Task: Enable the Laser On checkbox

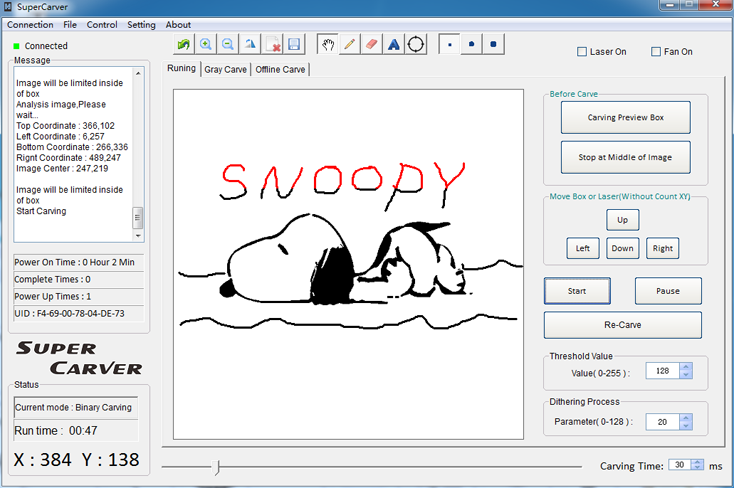Action: tap(583, 52)
